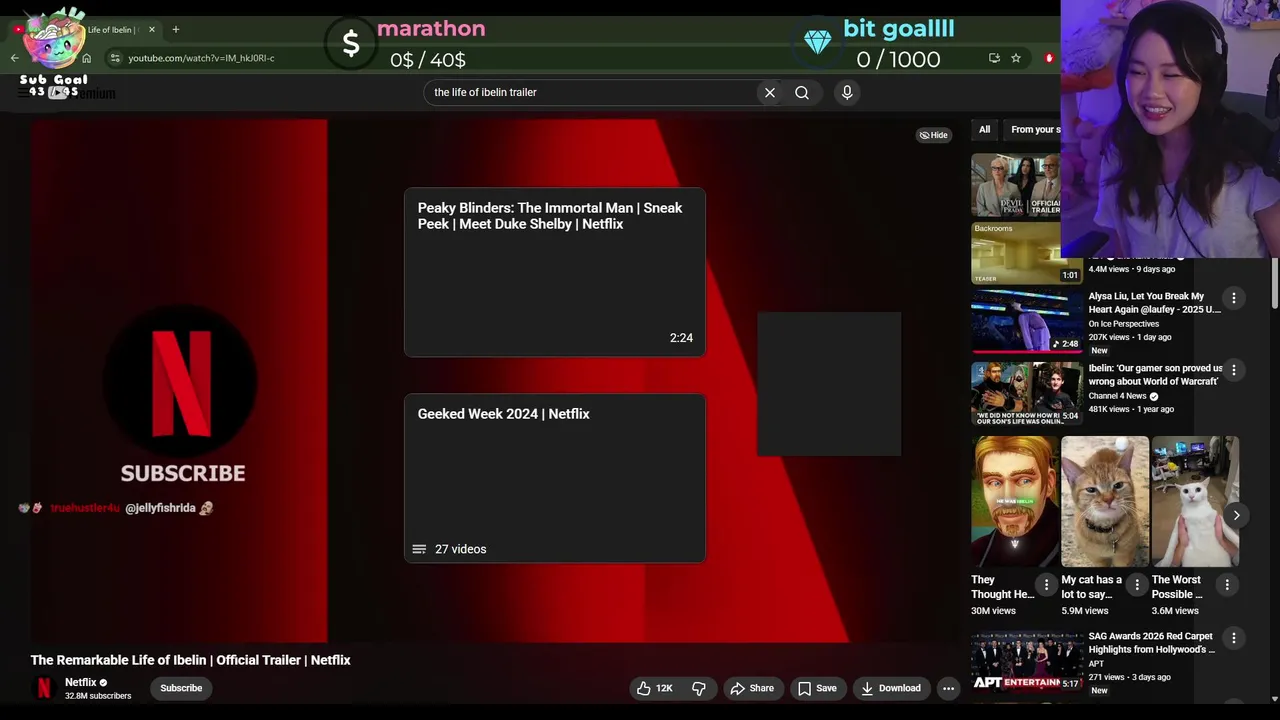Click the Devil Wears Prada trailer thumbnail

(1016, 185)
